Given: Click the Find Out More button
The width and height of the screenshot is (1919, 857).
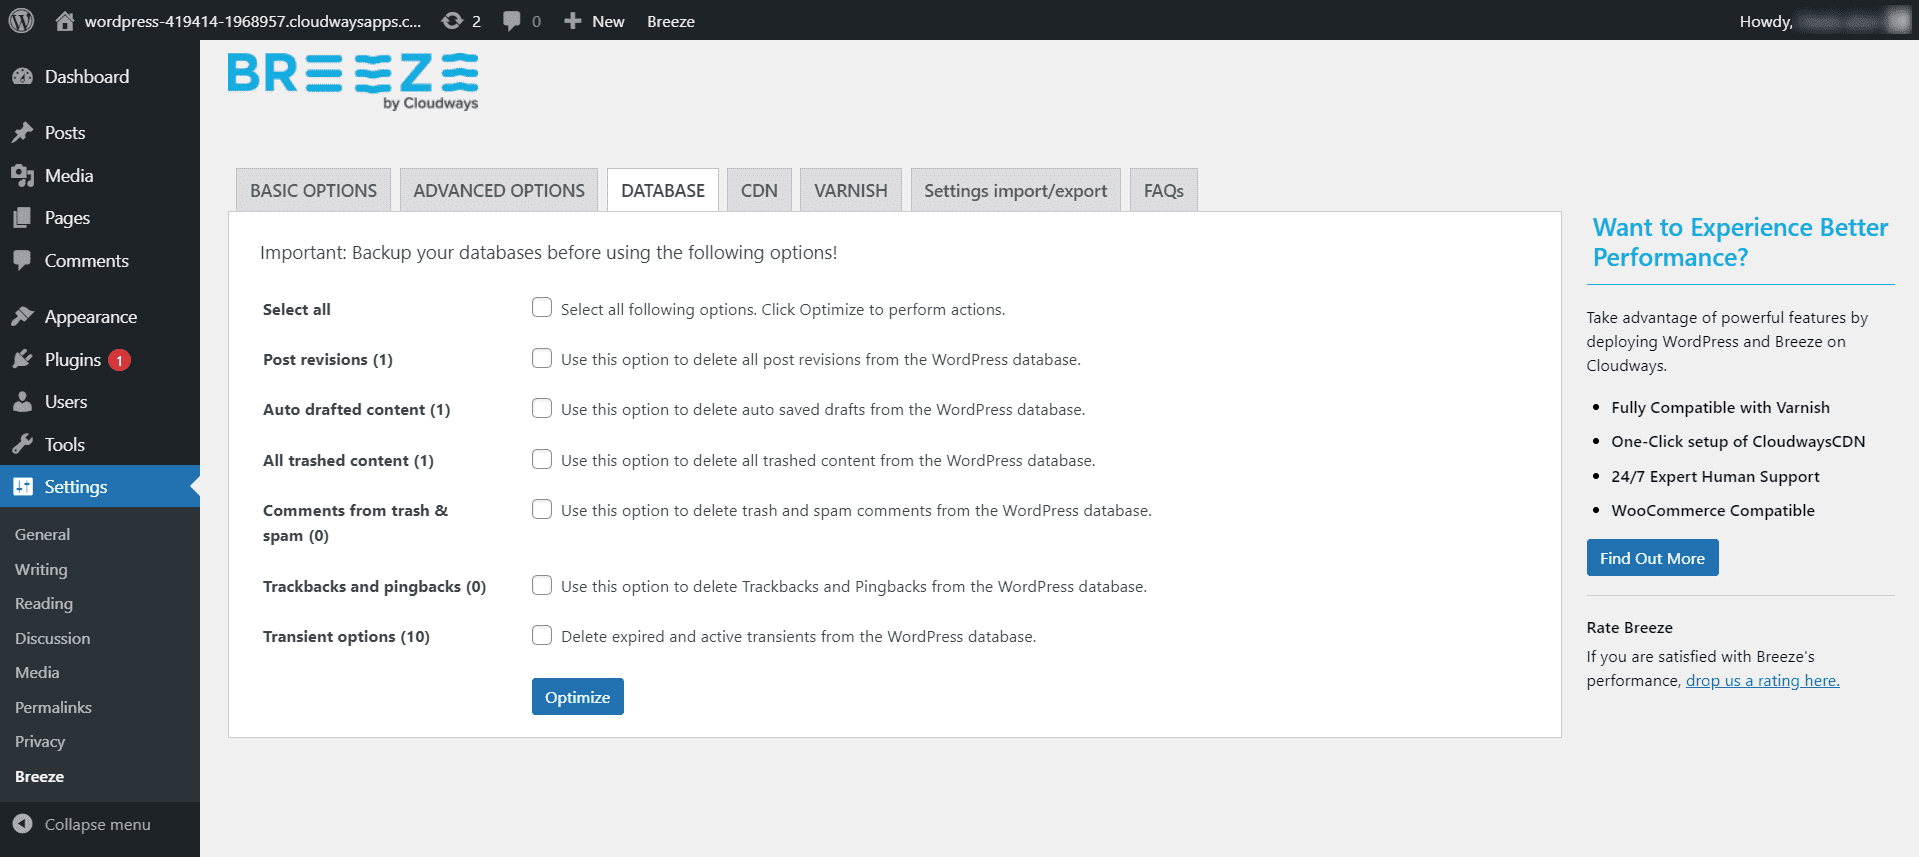Looking at the screenshot, I should pyautogui.click(x=1652, y=558).
